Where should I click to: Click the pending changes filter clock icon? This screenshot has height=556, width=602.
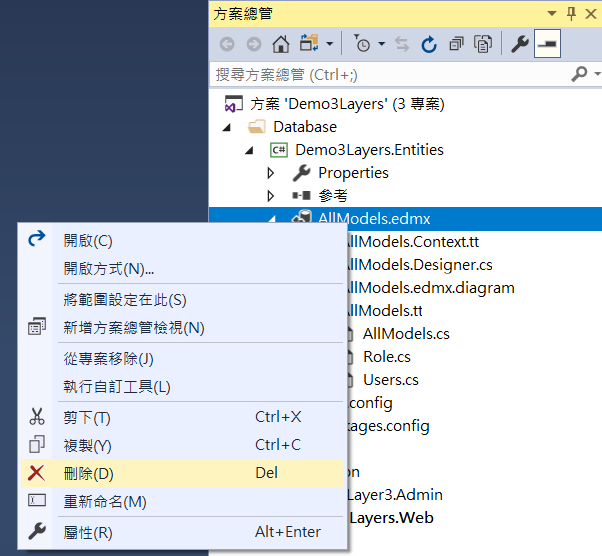(362, 44)
